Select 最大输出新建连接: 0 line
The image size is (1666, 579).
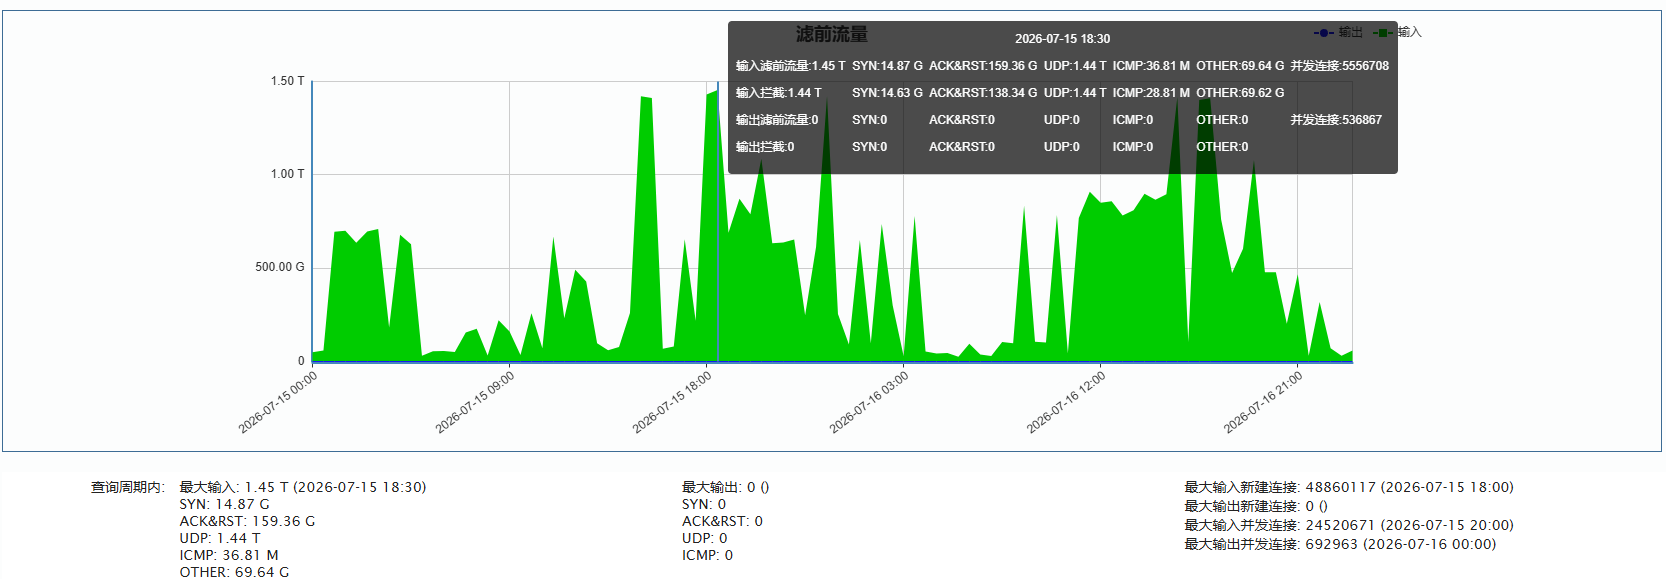pos(1256,507)
